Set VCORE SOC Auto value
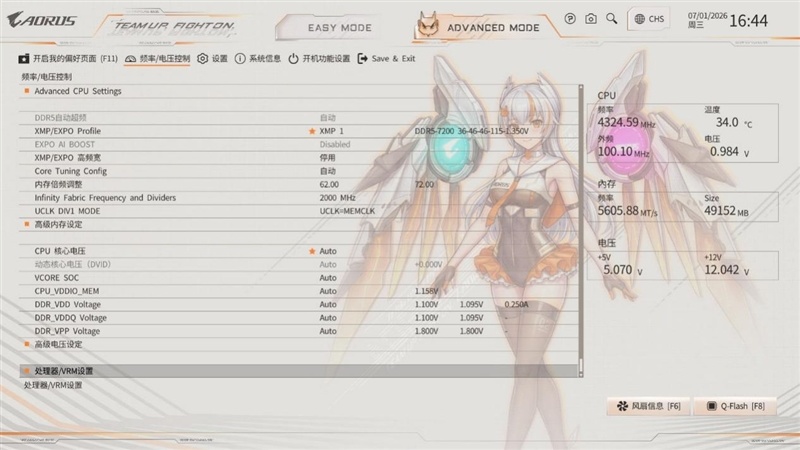 328,278
